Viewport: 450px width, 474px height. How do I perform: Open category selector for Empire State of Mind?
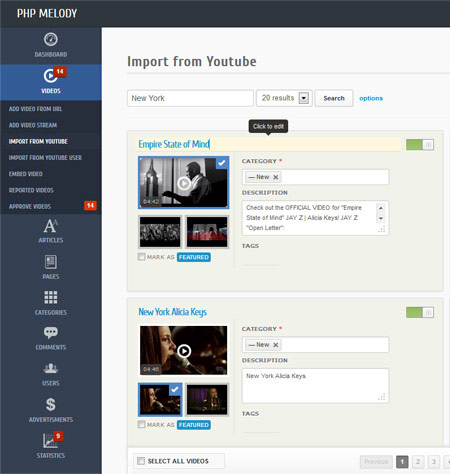[x=315, y=177]
